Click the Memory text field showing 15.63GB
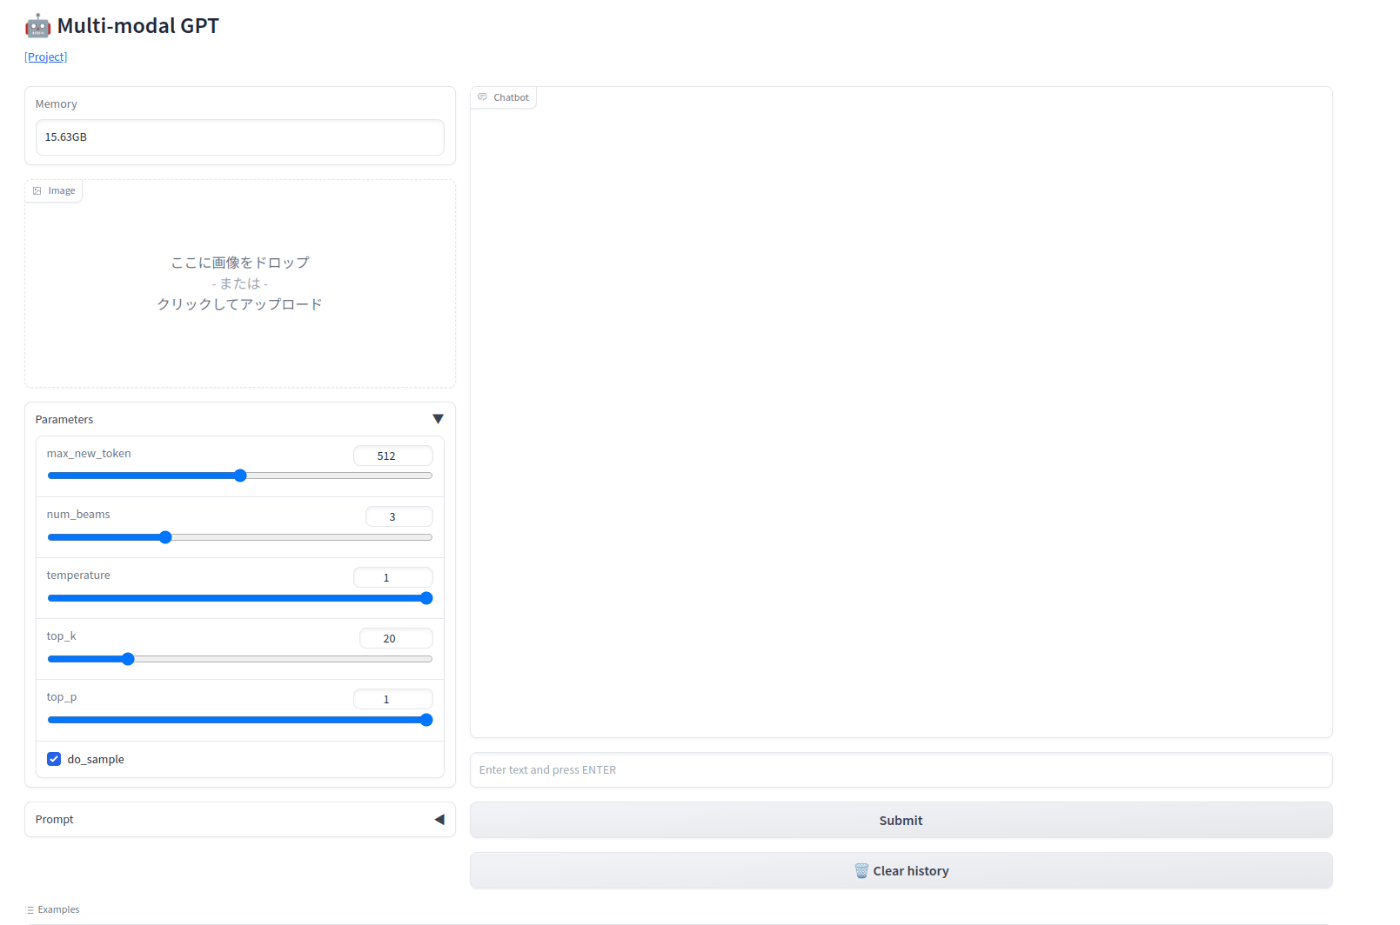This screenshot has height=925, width=1400. [240, 137]
